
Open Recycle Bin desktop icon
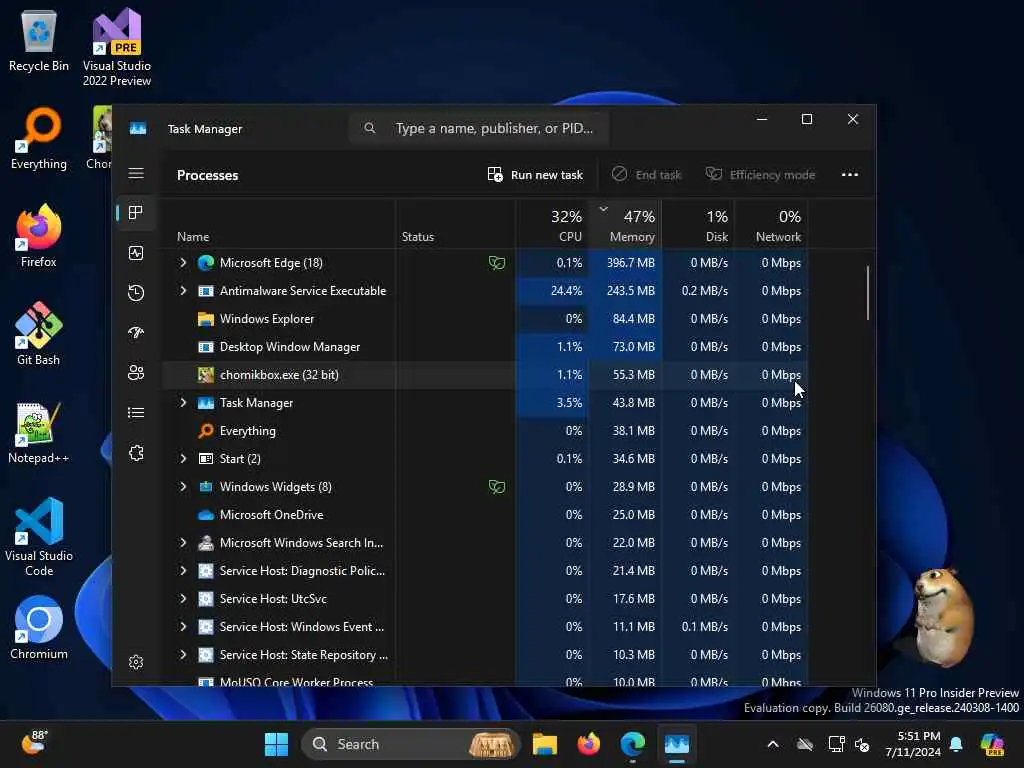tap(39, 41)
